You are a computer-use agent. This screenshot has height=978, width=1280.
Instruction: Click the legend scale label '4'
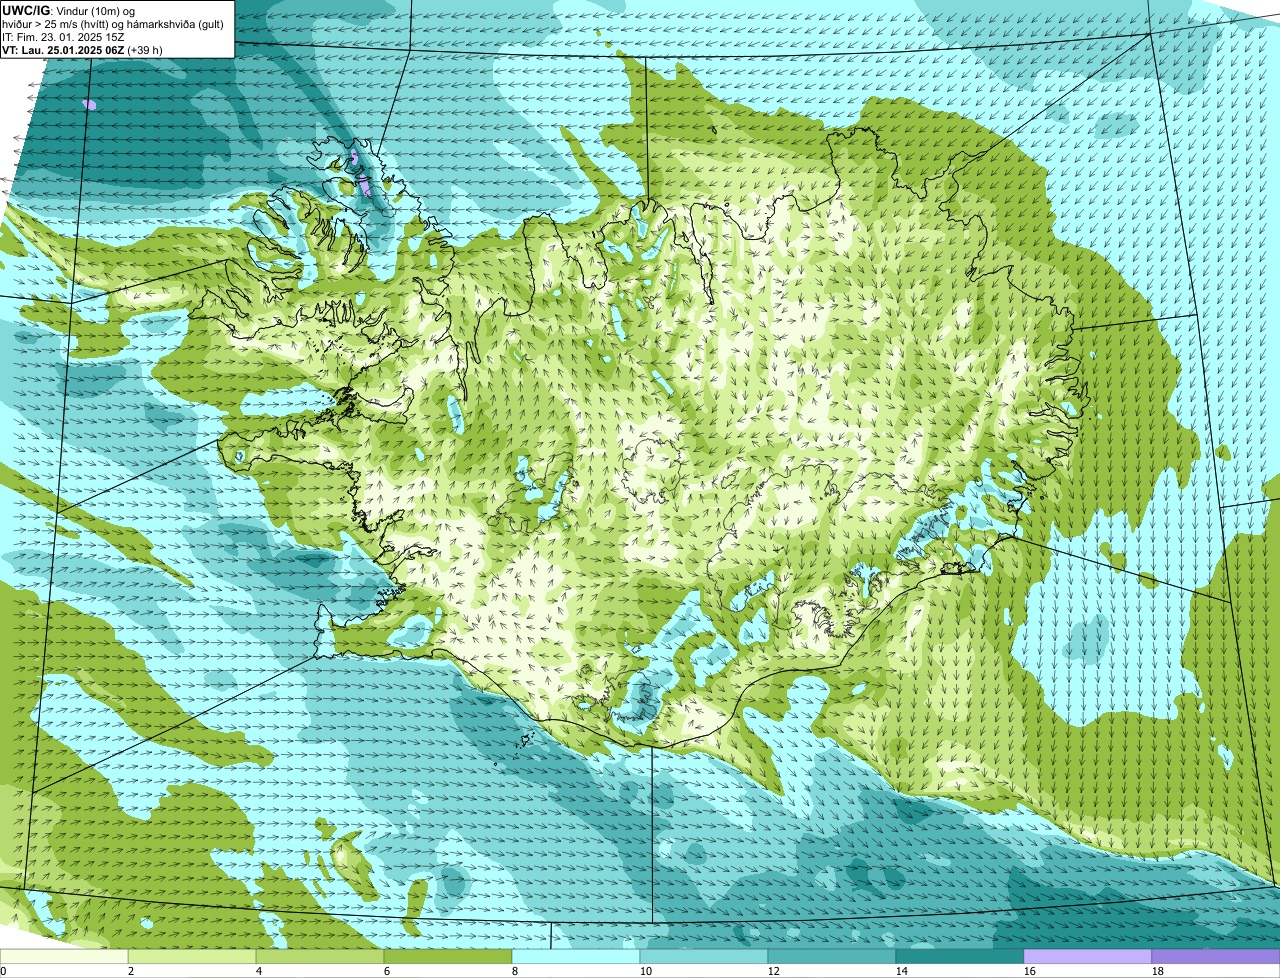pyautogui.click(x=259, y=971)
